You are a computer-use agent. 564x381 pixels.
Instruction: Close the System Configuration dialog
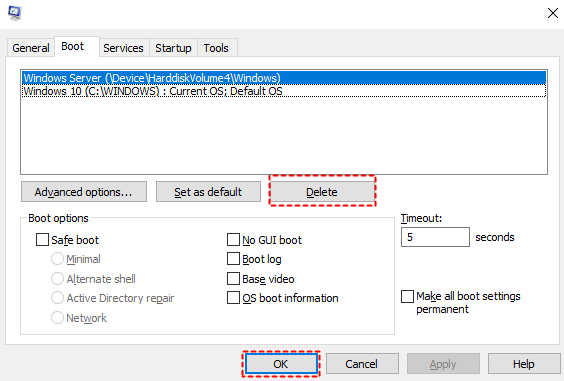coord(552,13)
